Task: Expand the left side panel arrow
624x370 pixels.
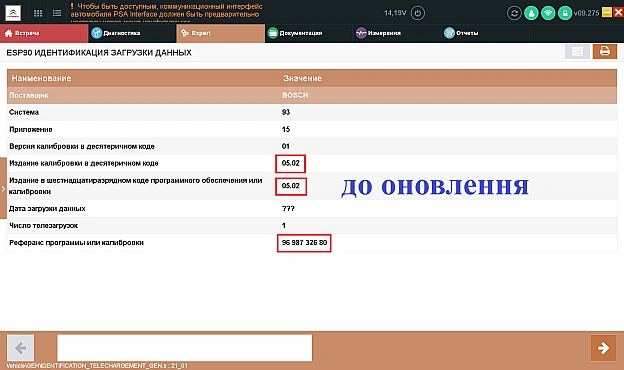Action: (3, 189)
